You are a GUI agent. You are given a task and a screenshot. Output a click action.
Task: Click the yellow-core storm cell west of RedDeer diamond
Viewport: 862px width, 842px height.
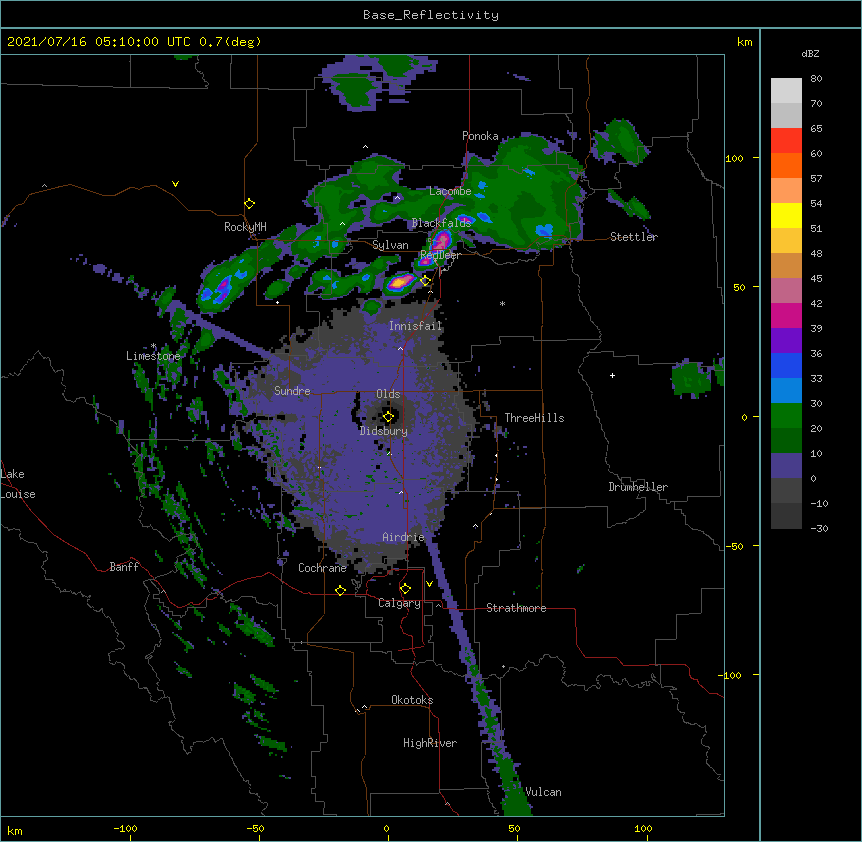tap(401, 282)
